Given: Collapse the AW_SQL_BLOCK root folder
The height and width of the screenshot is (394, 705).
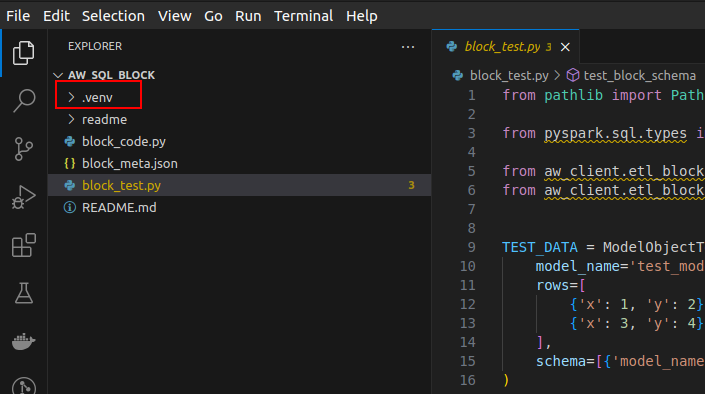Looking at the screenshot, I should pyautogui.click(x=58, y=75).
